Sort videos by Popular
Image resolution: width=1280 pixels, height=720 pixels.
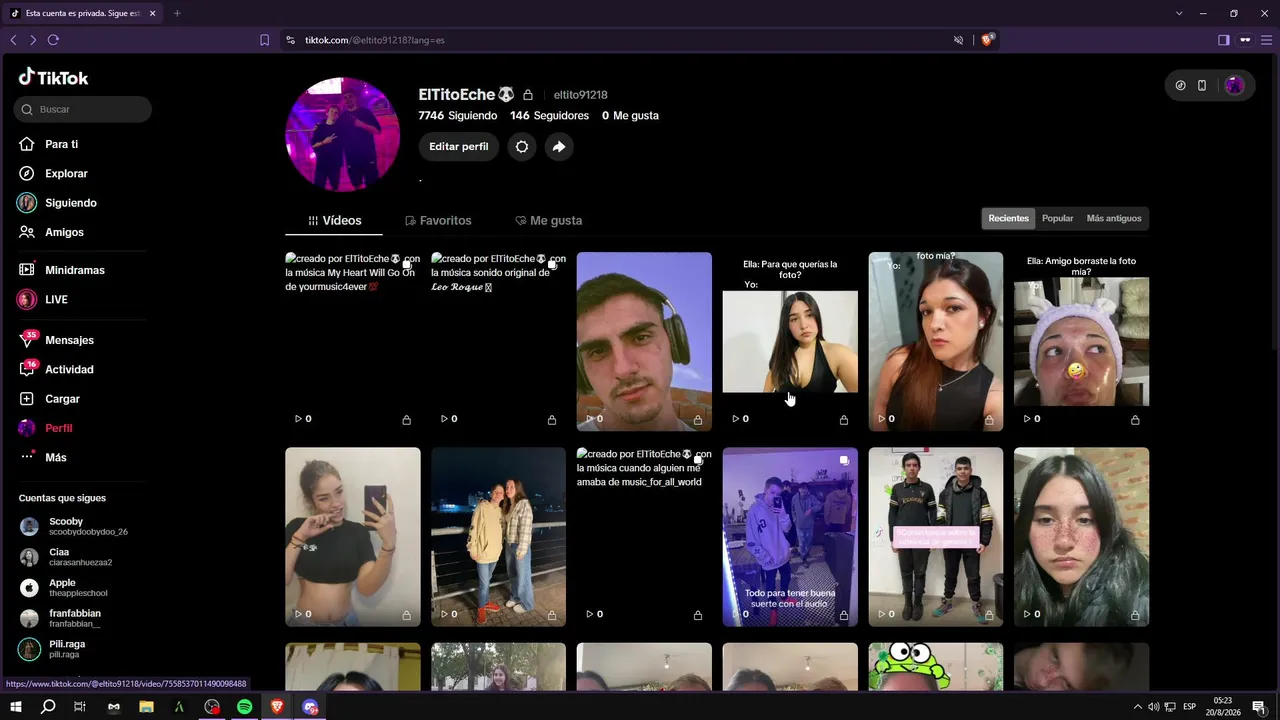(x=1057, y=218)
